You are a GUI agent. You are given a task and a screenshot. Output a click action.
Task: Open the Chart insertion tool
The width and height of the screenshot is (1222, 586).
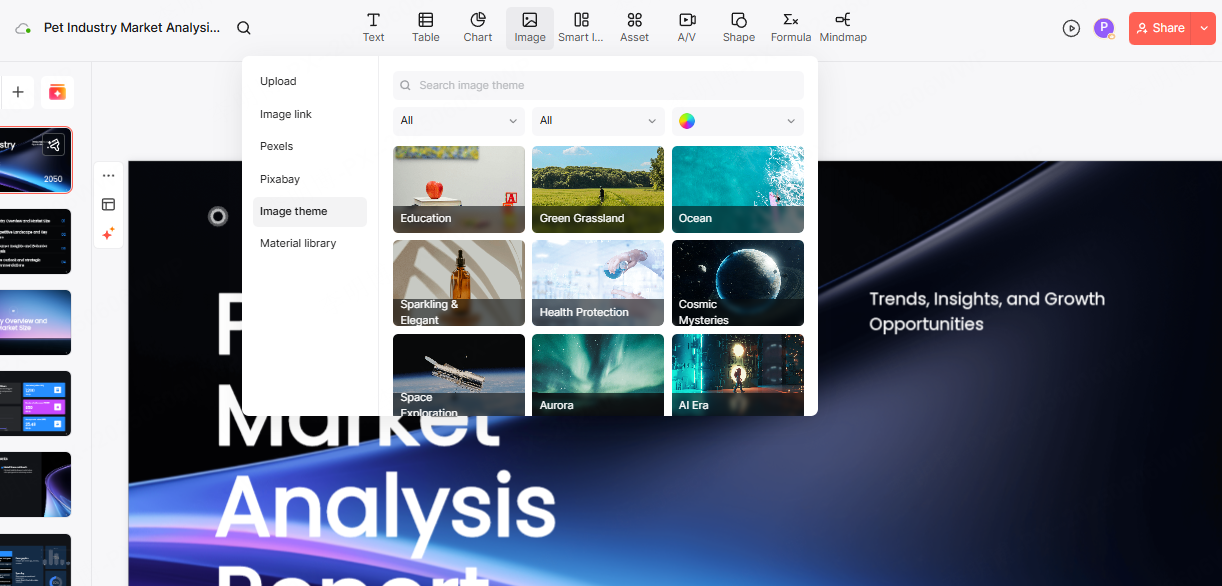click(x=477, y=27)
